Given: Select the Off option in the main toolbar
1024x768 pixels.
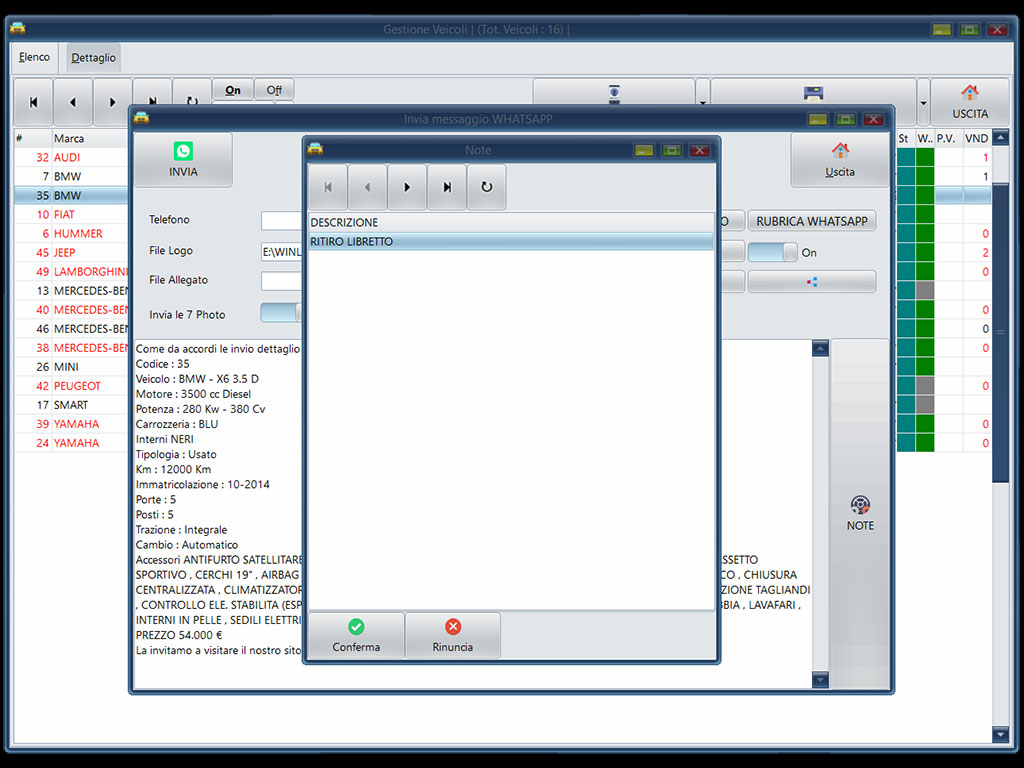Looking at the screenshot, I should tap(274, 90).
